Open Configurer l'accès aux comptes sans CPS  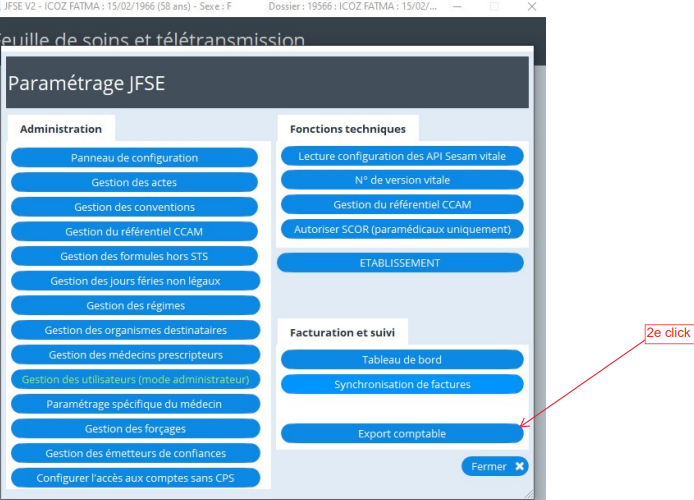[x=134, y=478]
